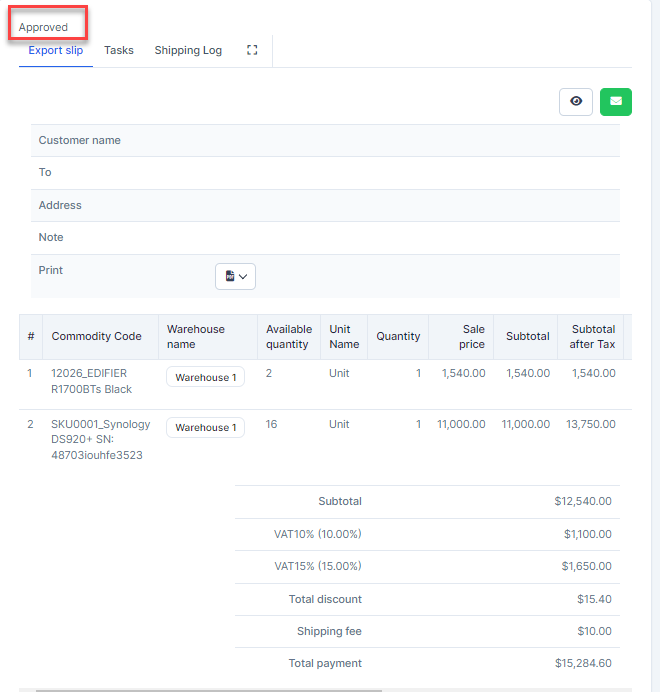Click the Subtotal after Tax column header

coord(593,336)
